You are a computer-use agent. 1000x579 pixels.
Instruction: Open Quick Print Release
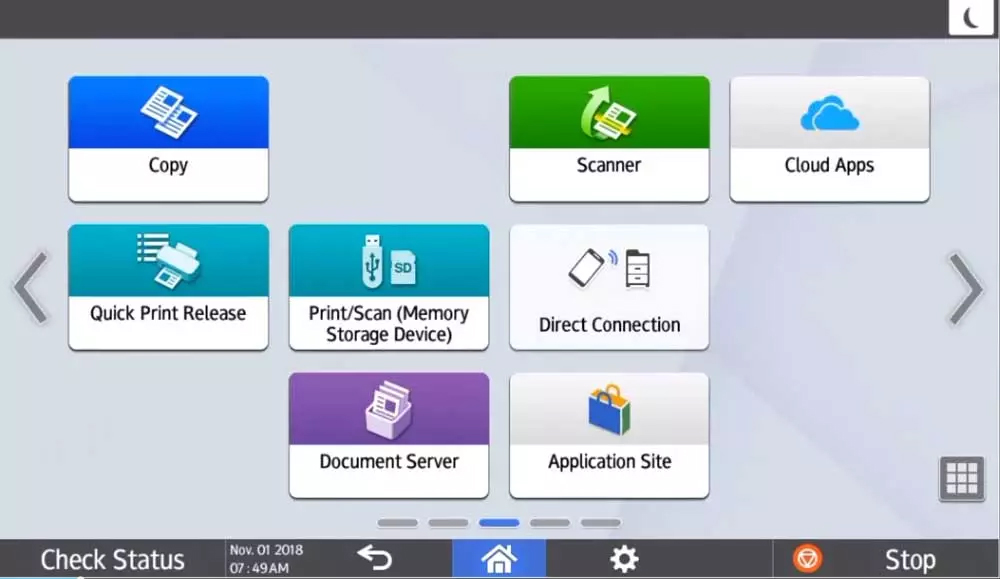pyautogui.click(x=168, y=286)
